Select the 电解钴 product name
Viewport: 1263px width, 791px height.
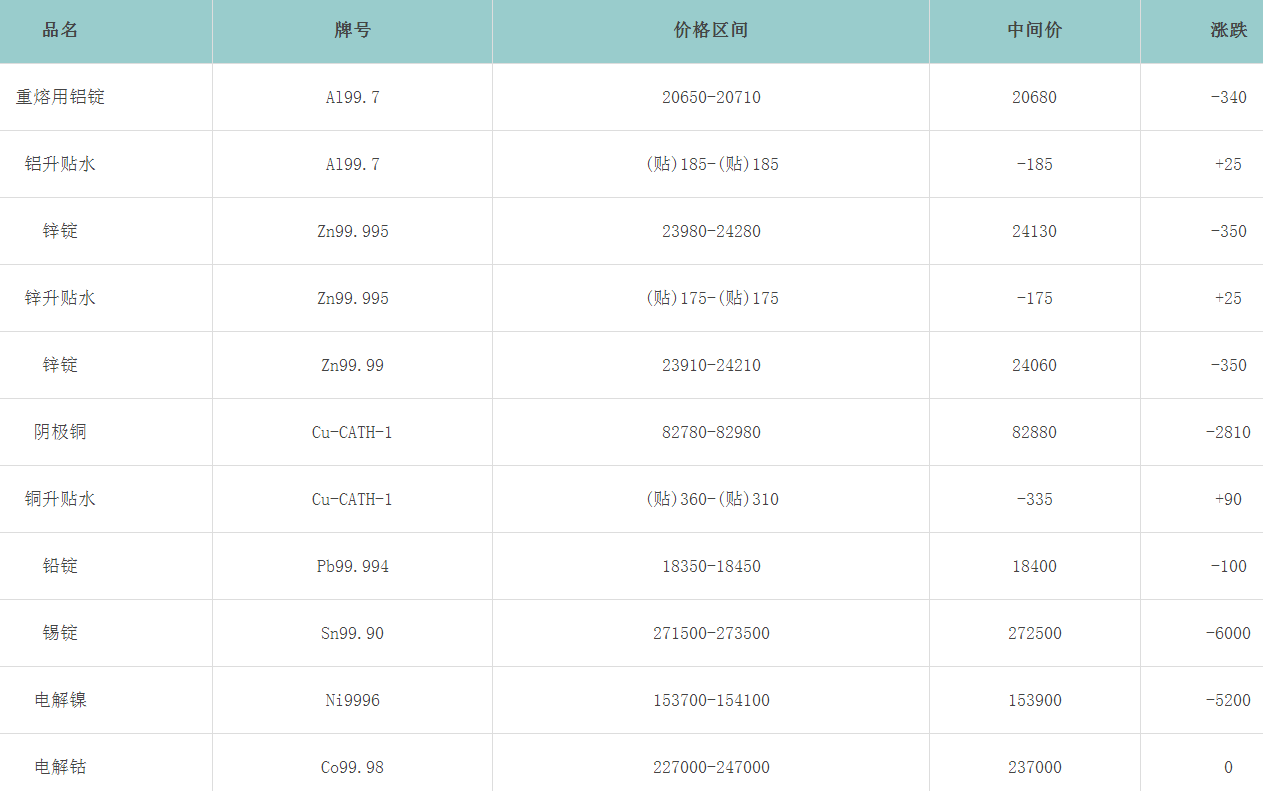(x=60, y=767)
